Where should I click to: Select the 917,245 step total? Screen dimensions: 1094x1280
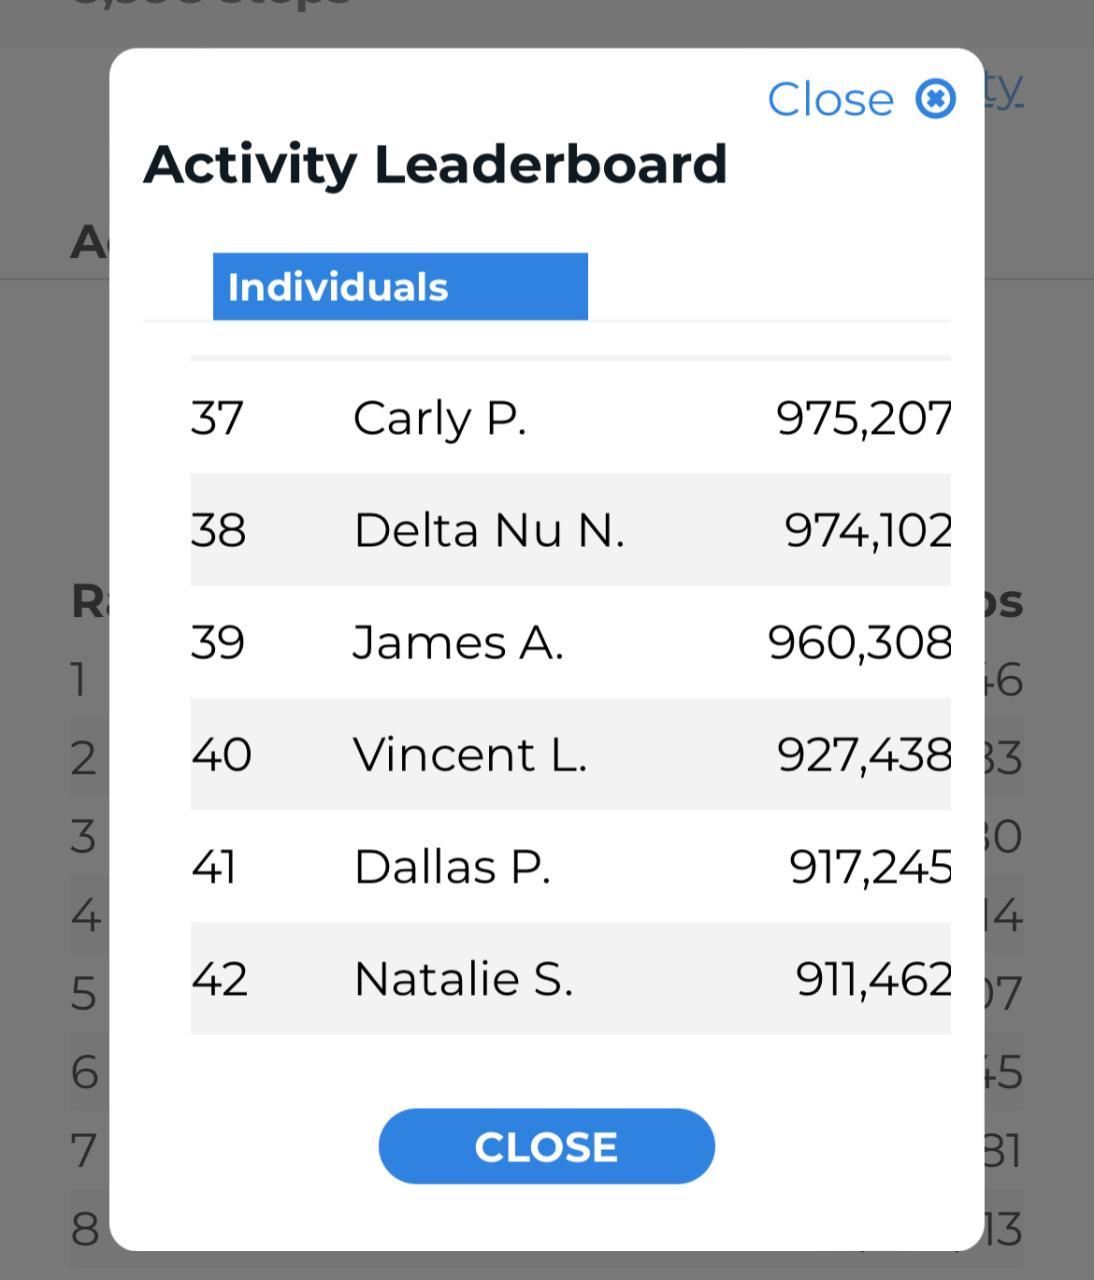869,867
